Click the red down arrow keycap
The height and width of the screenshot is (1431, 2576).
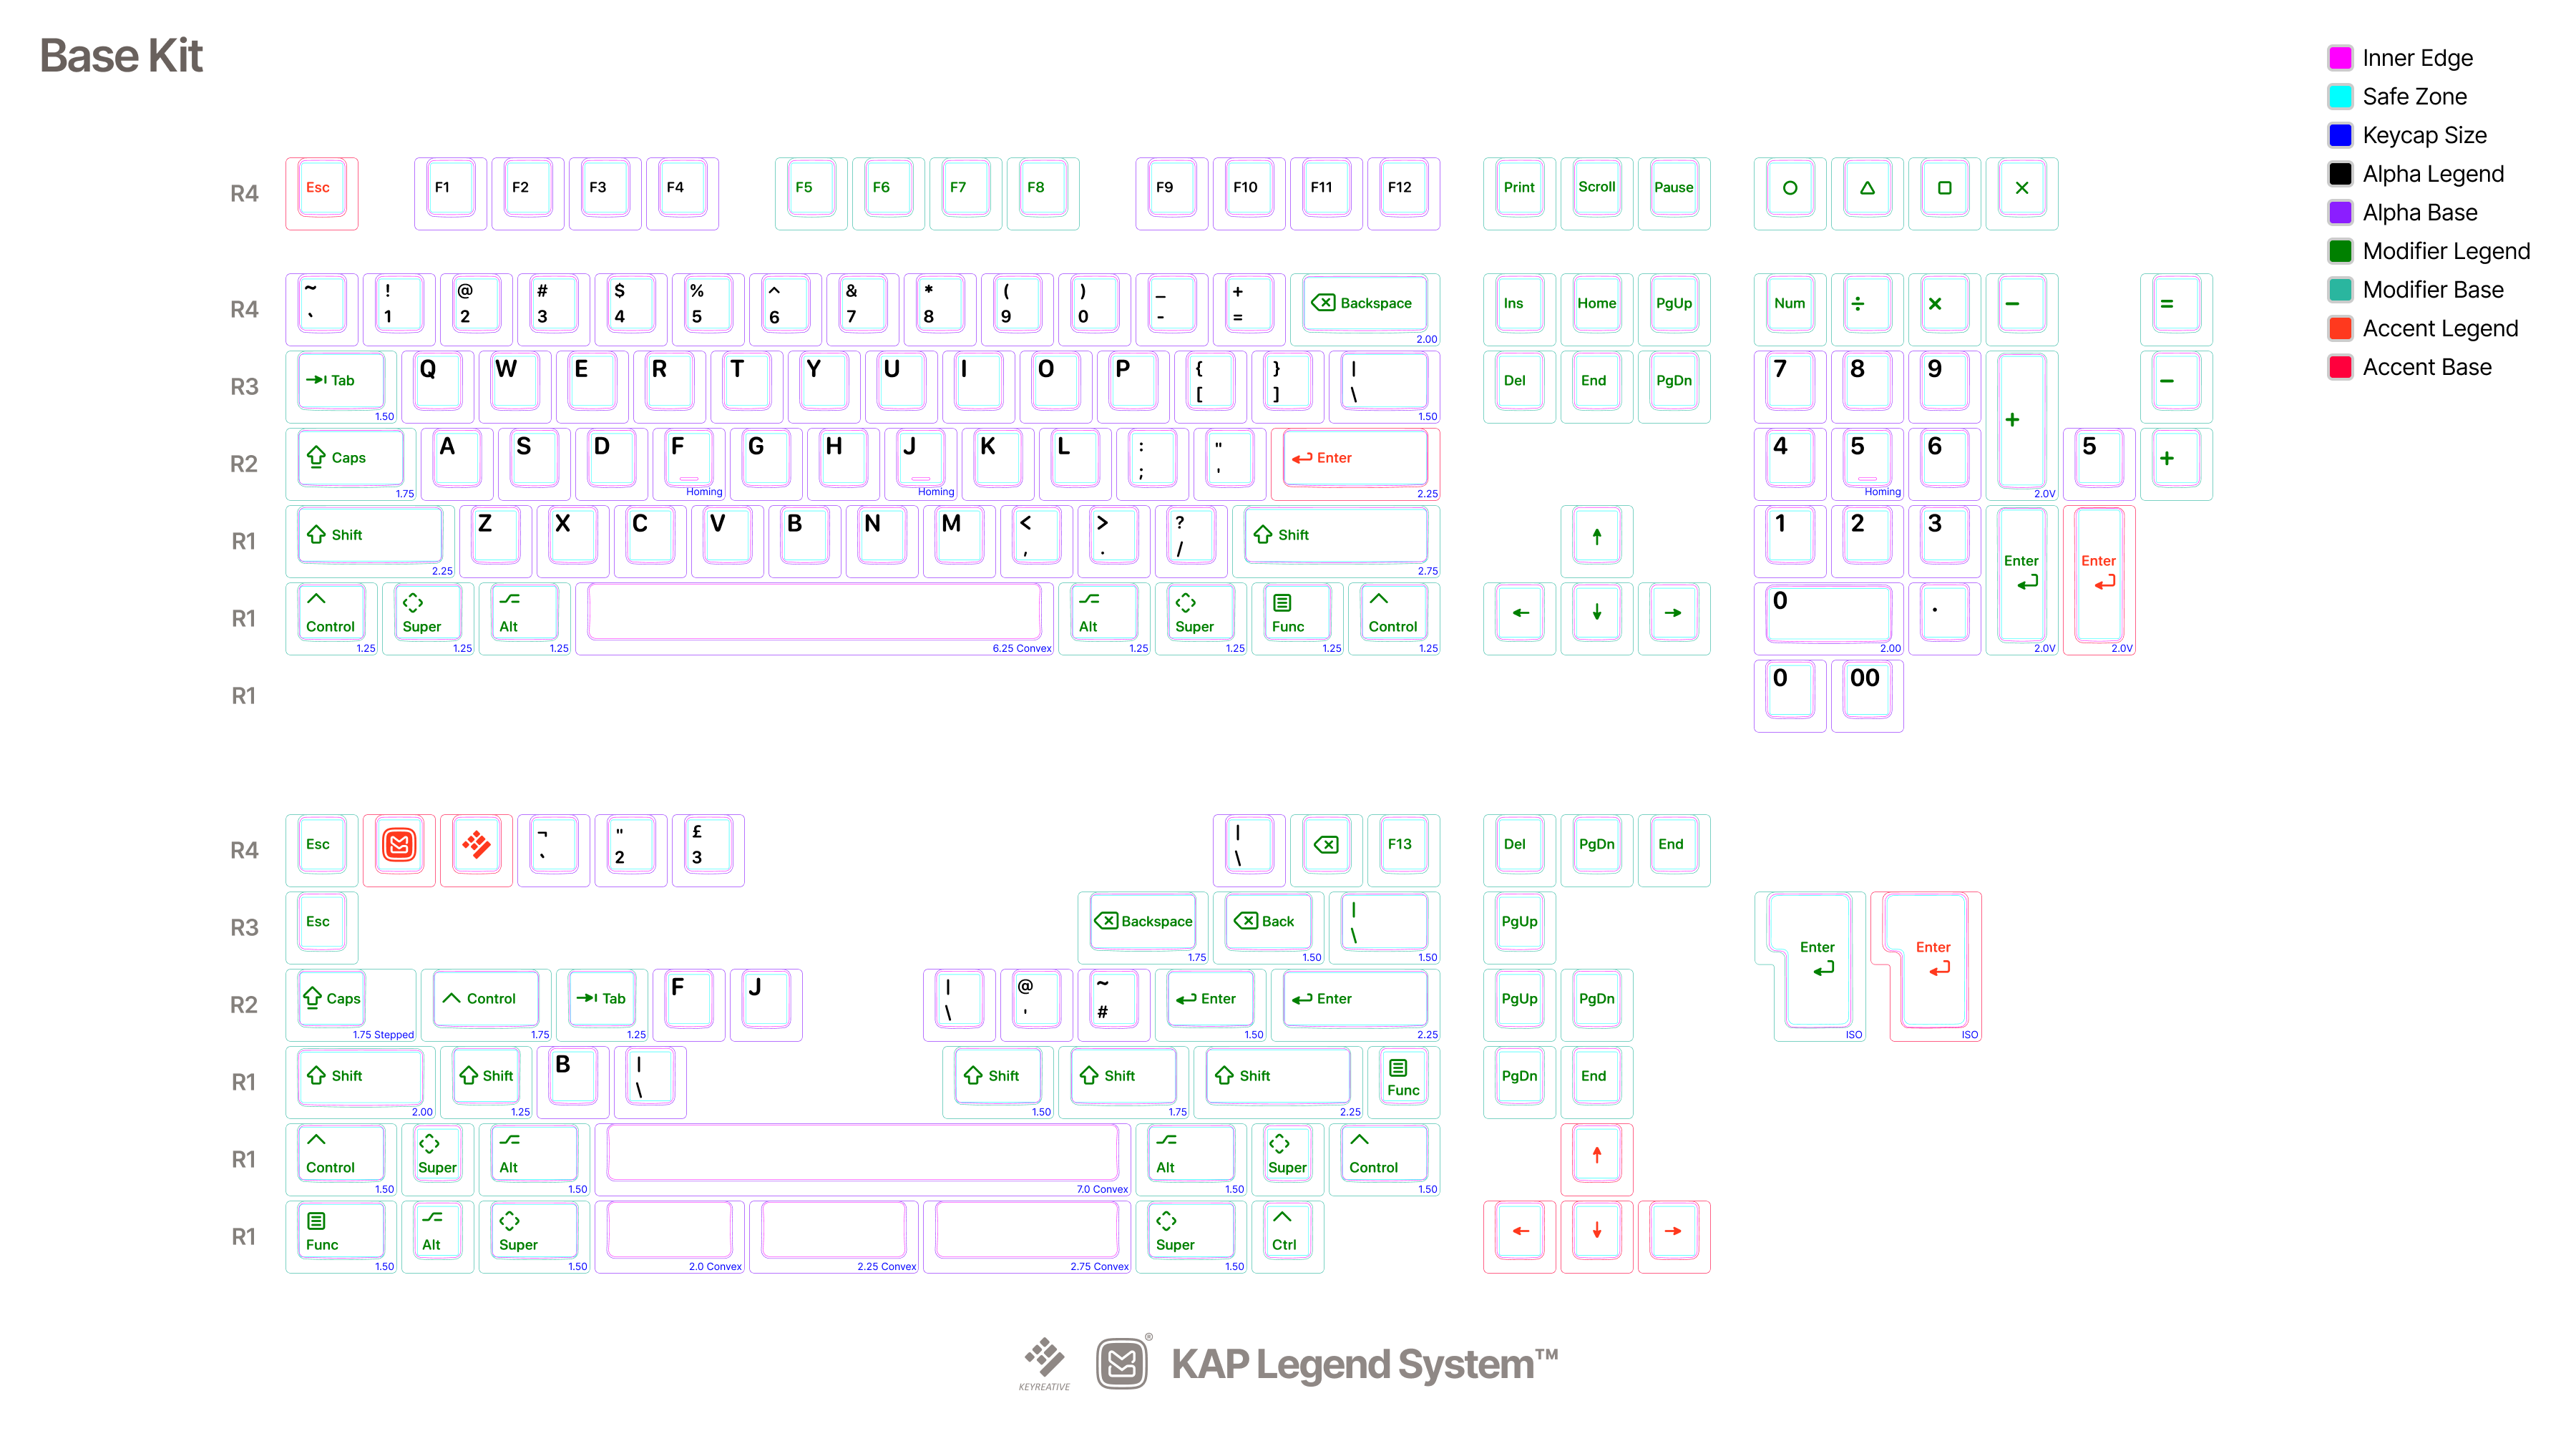coord(1596,1237)
